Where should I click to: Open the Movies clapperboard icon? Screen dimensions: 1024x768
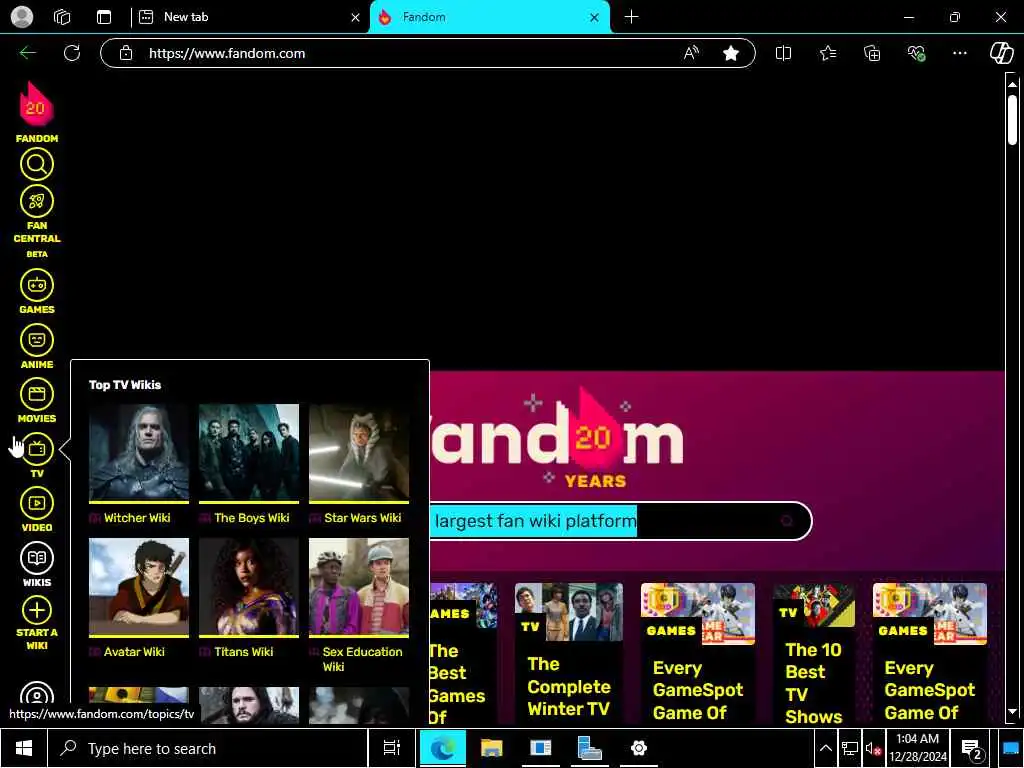(37, 394)
